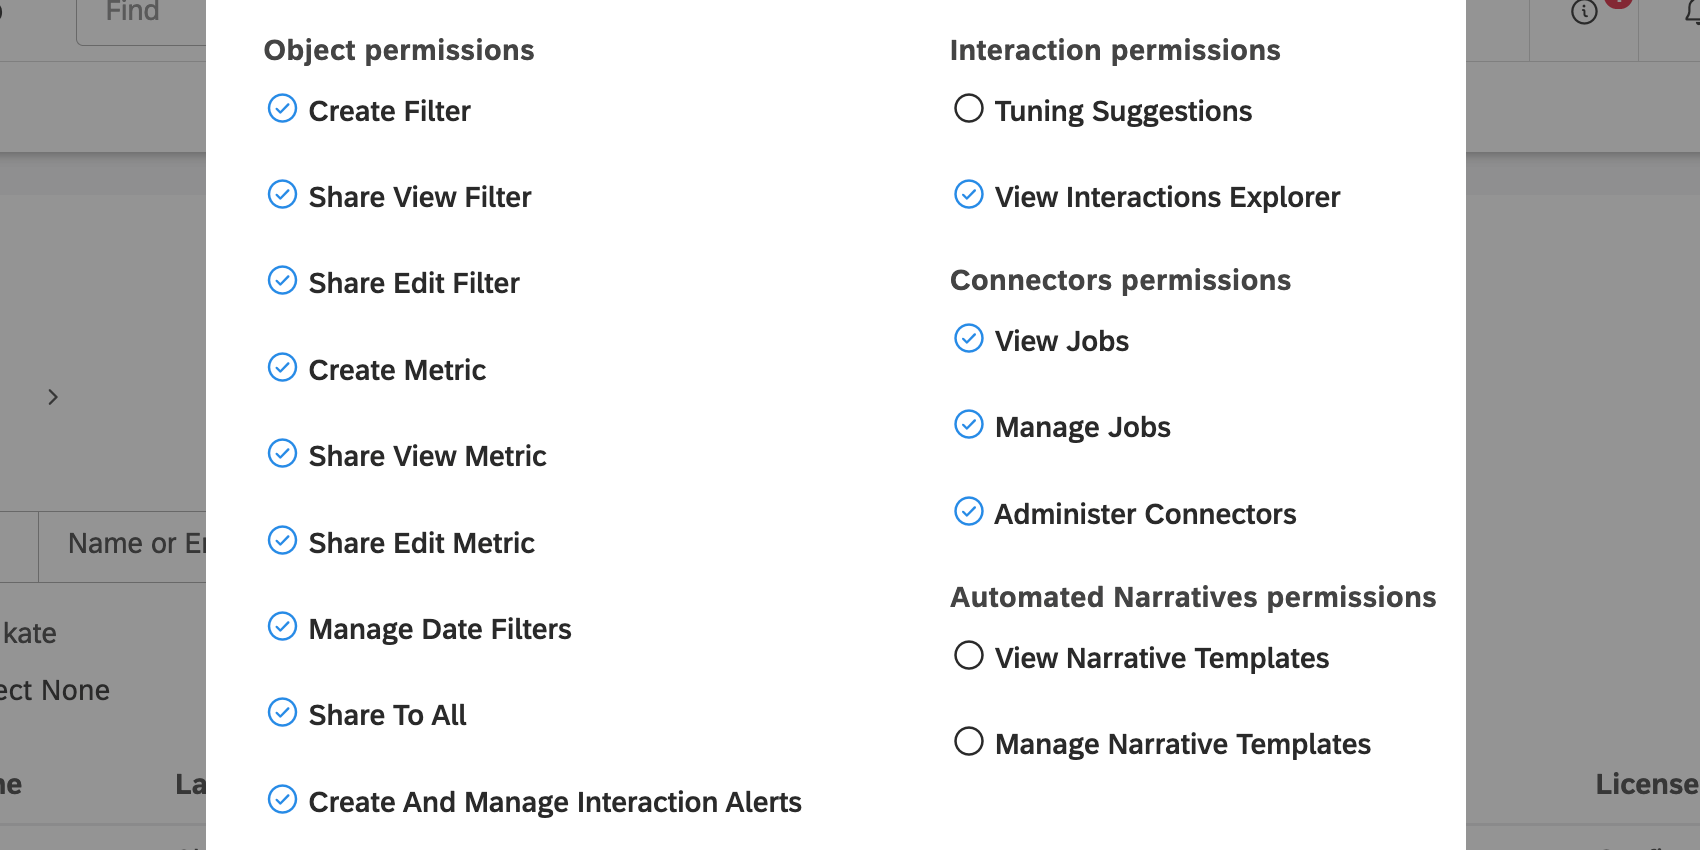Toggle the Share To All permission
1700x850 pixels.
point(283,712)
